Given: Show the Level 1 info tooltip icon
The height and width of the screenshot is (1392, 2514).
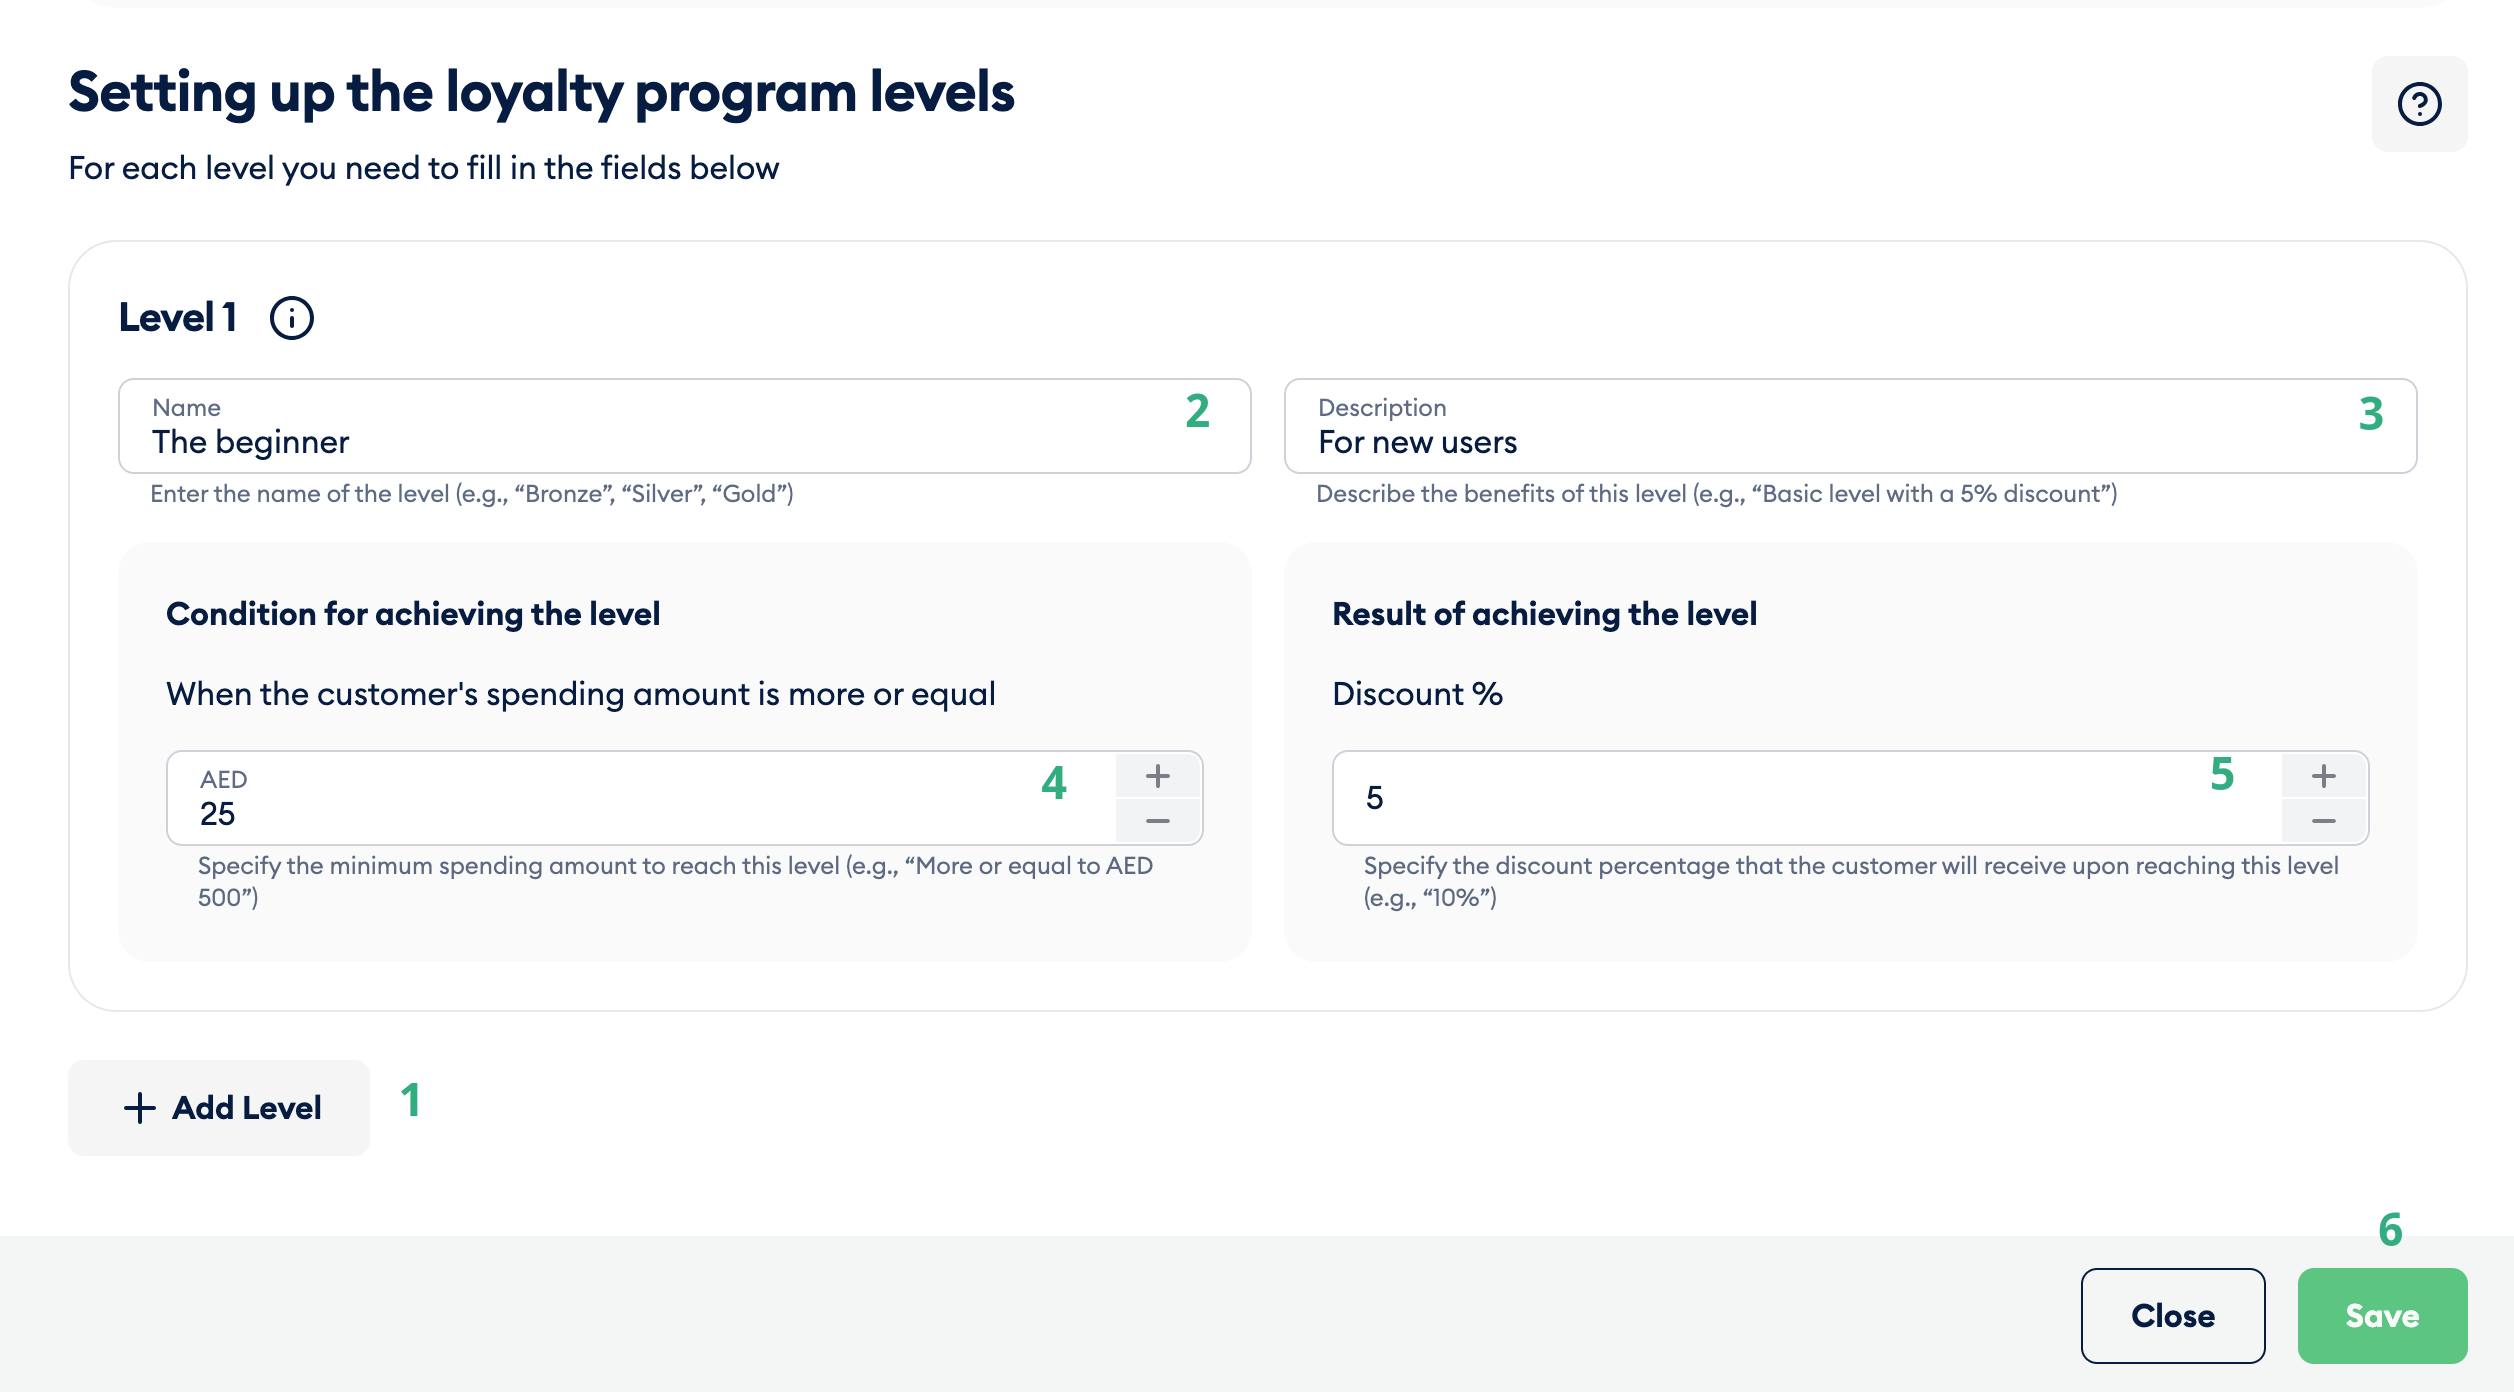Looking at the screenshot, I should pos(292,318).
